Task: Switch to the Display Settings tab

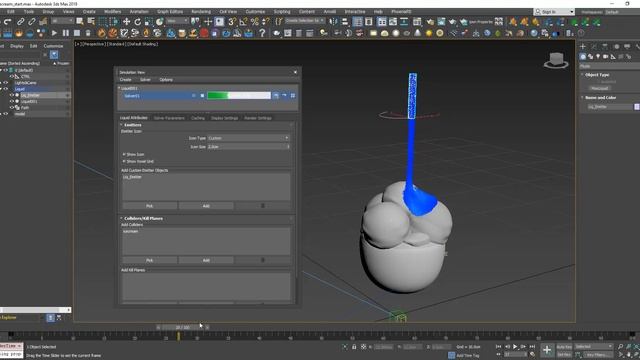Action: click(224, 118)
